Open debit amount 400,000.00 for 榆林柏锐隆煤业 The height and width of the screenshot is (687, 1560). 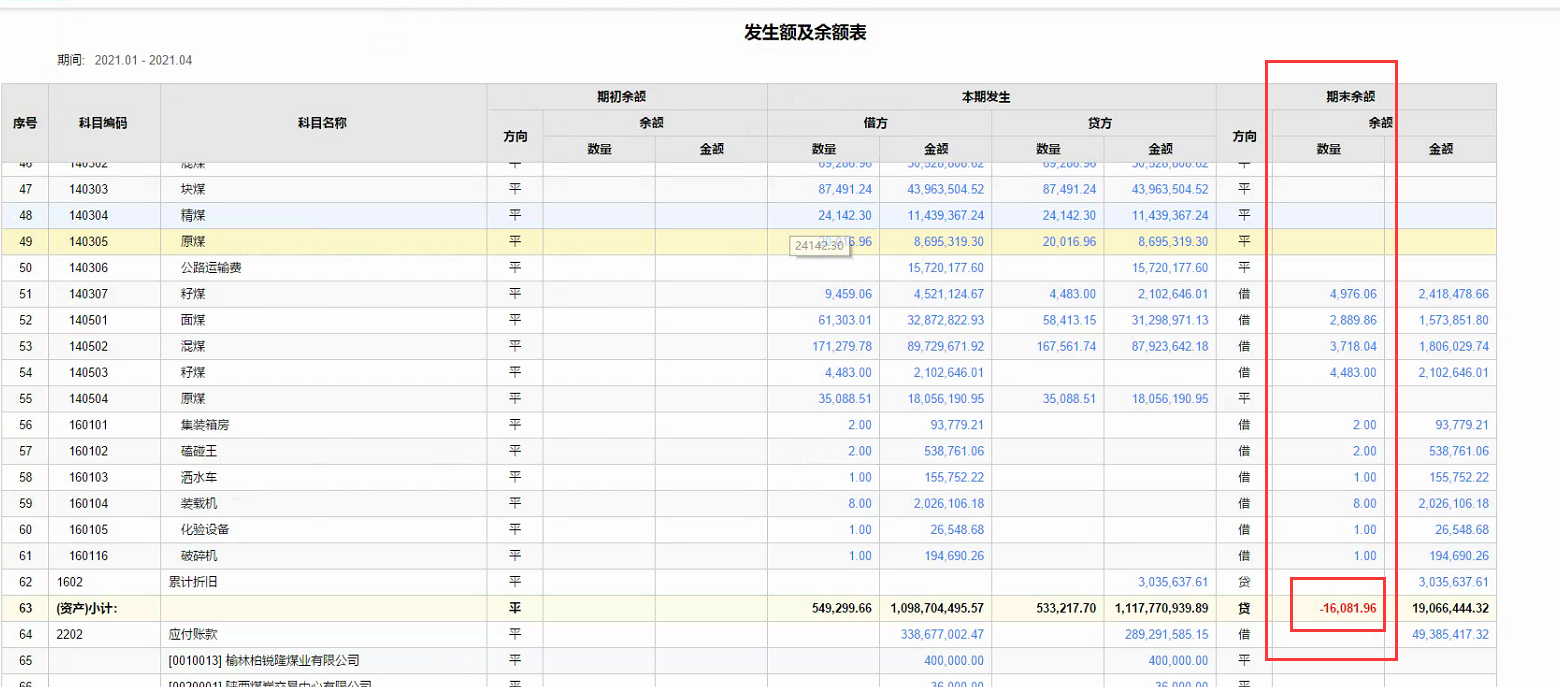pos(954,660)
